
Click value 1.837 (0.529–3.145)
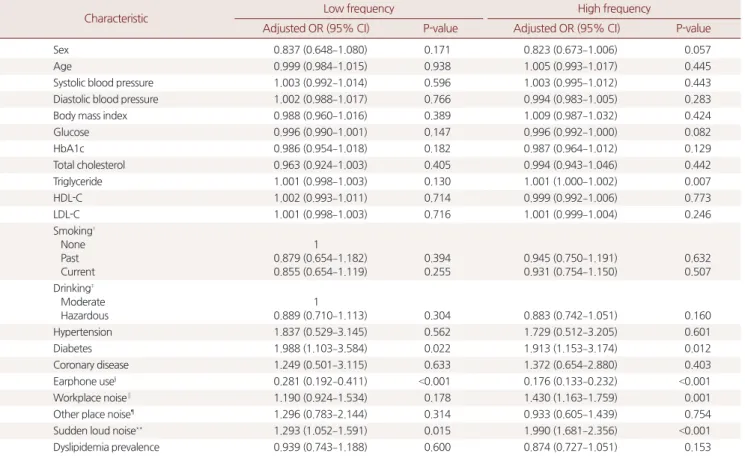(320, 332)
